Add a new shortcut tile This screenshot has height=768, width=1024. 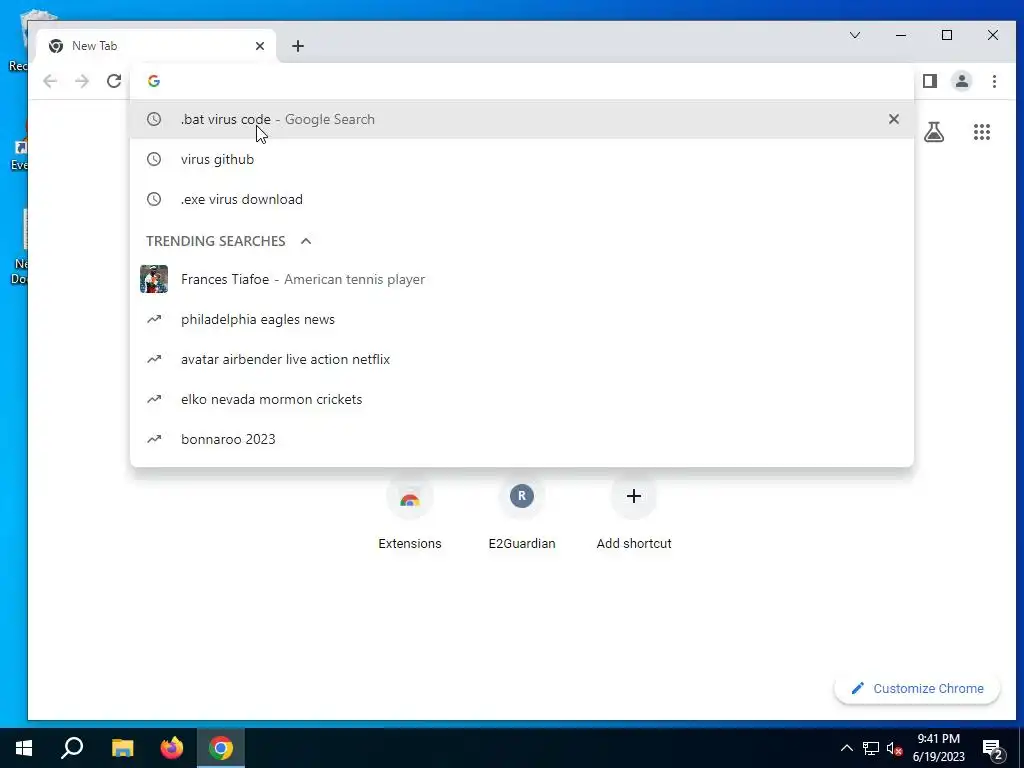coord(633,515)
